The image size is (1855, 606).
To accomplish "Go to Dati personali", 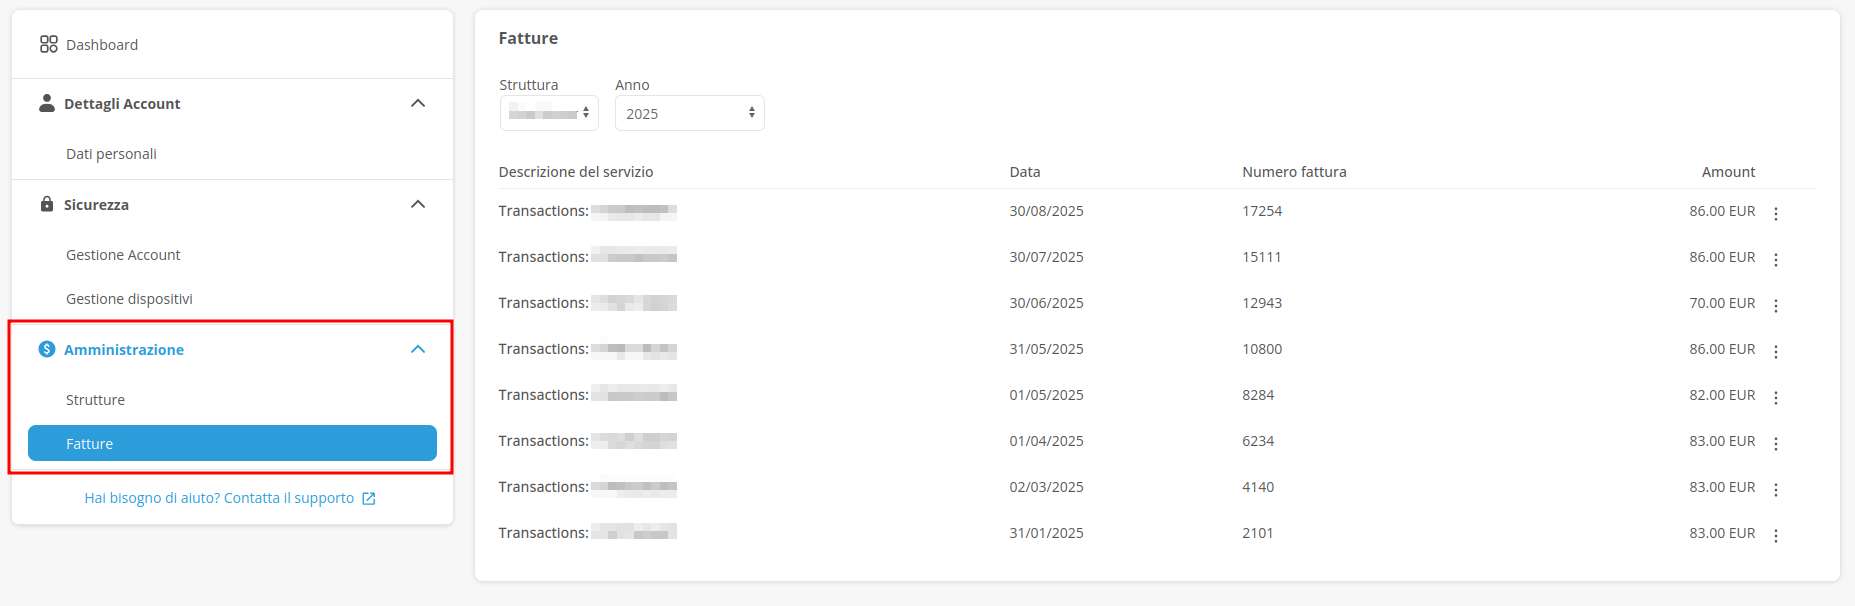I will pyautogui.click(x=111, y=154).
